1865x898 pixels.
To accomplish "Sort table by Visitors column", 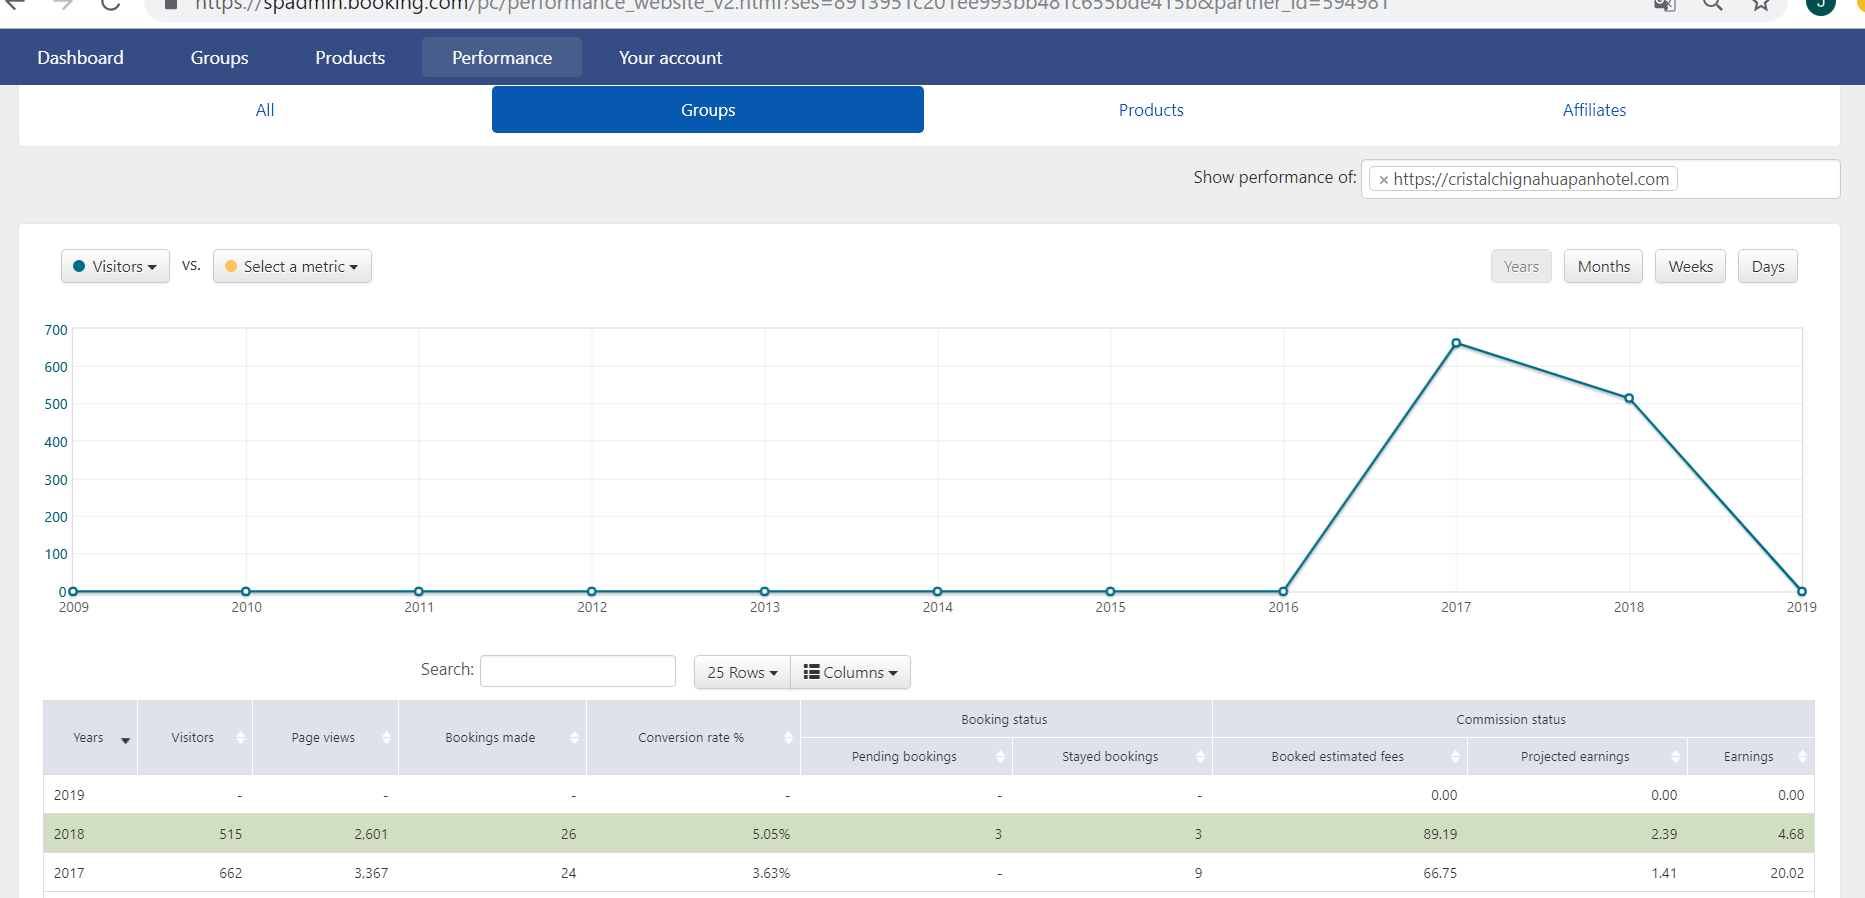I will [195, 738].
